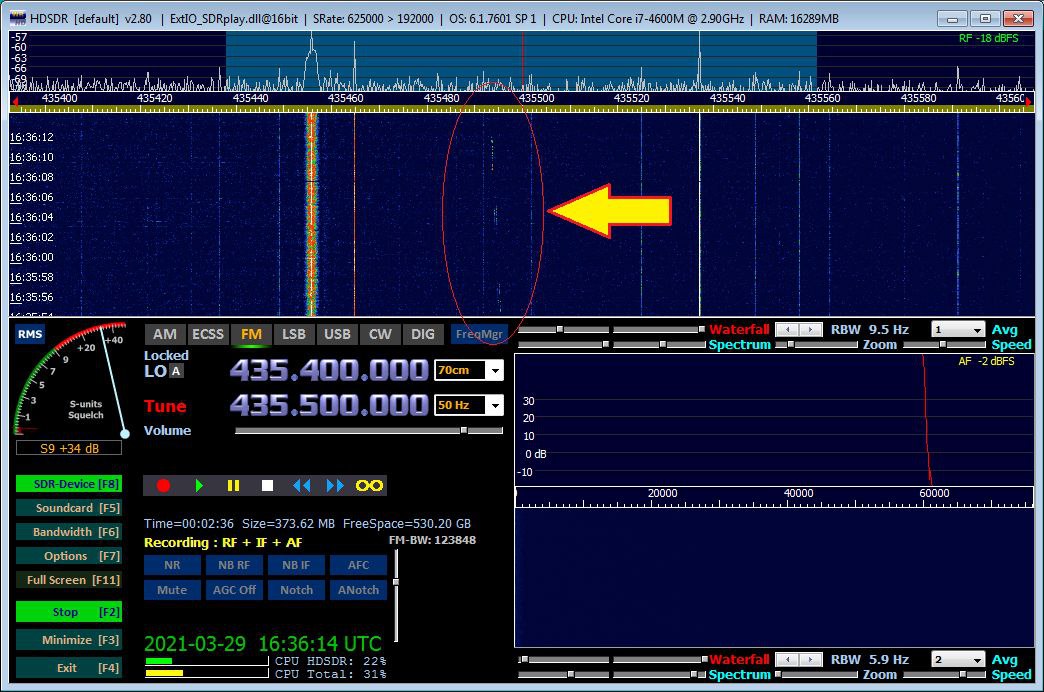Open the Options [F7] button

[68, 556]
